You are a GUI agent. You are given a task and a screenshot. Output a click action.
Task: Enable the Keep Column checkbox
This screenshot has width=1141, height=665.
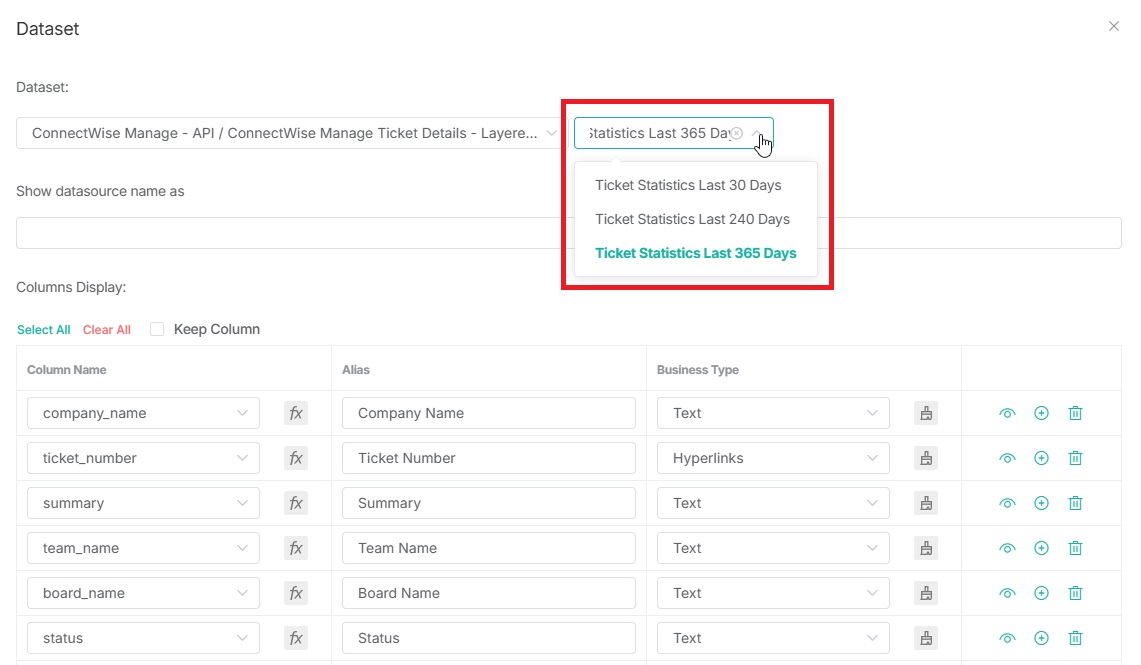[157, 329]
